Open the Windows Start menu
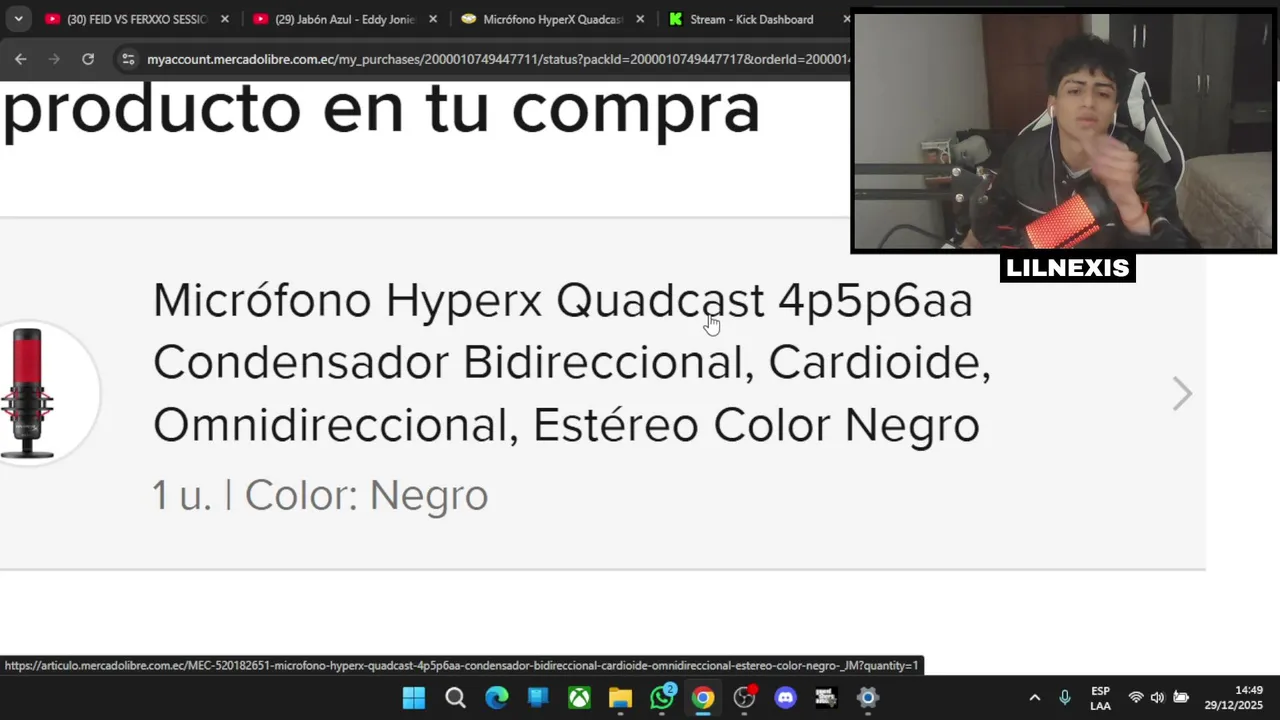This screenshot has width=1280, height=720. pos(413,698)
